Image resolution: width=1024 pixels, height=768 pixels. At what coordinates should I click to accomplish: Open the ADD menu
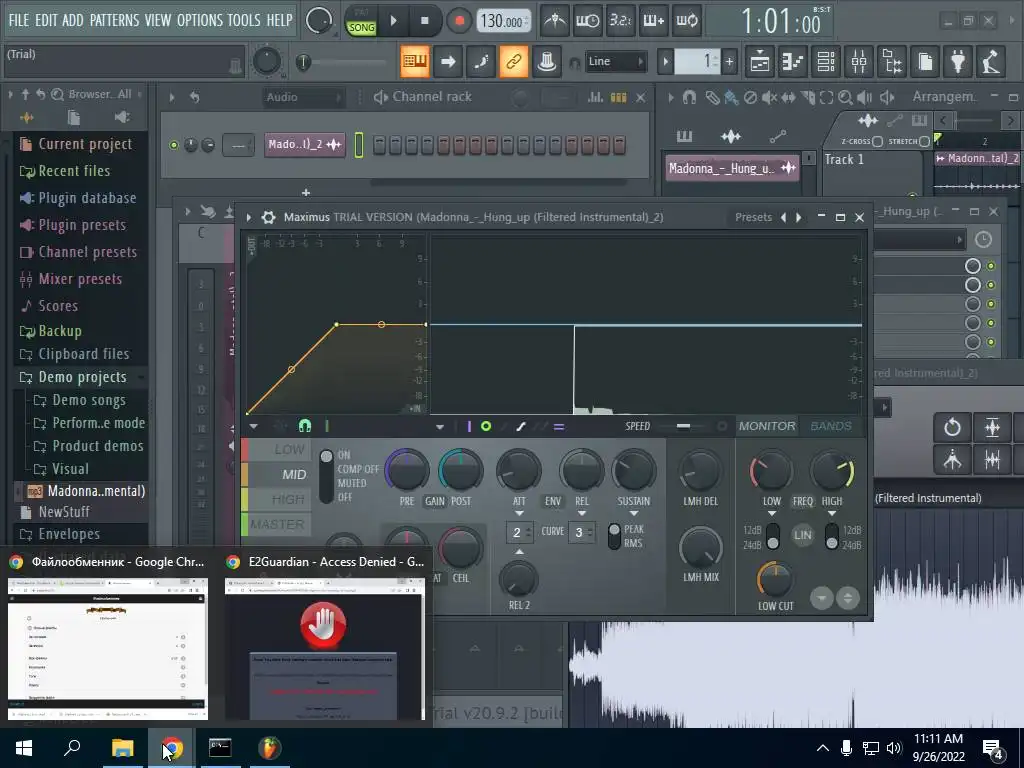pyautogui.click(x=72, y=20)
